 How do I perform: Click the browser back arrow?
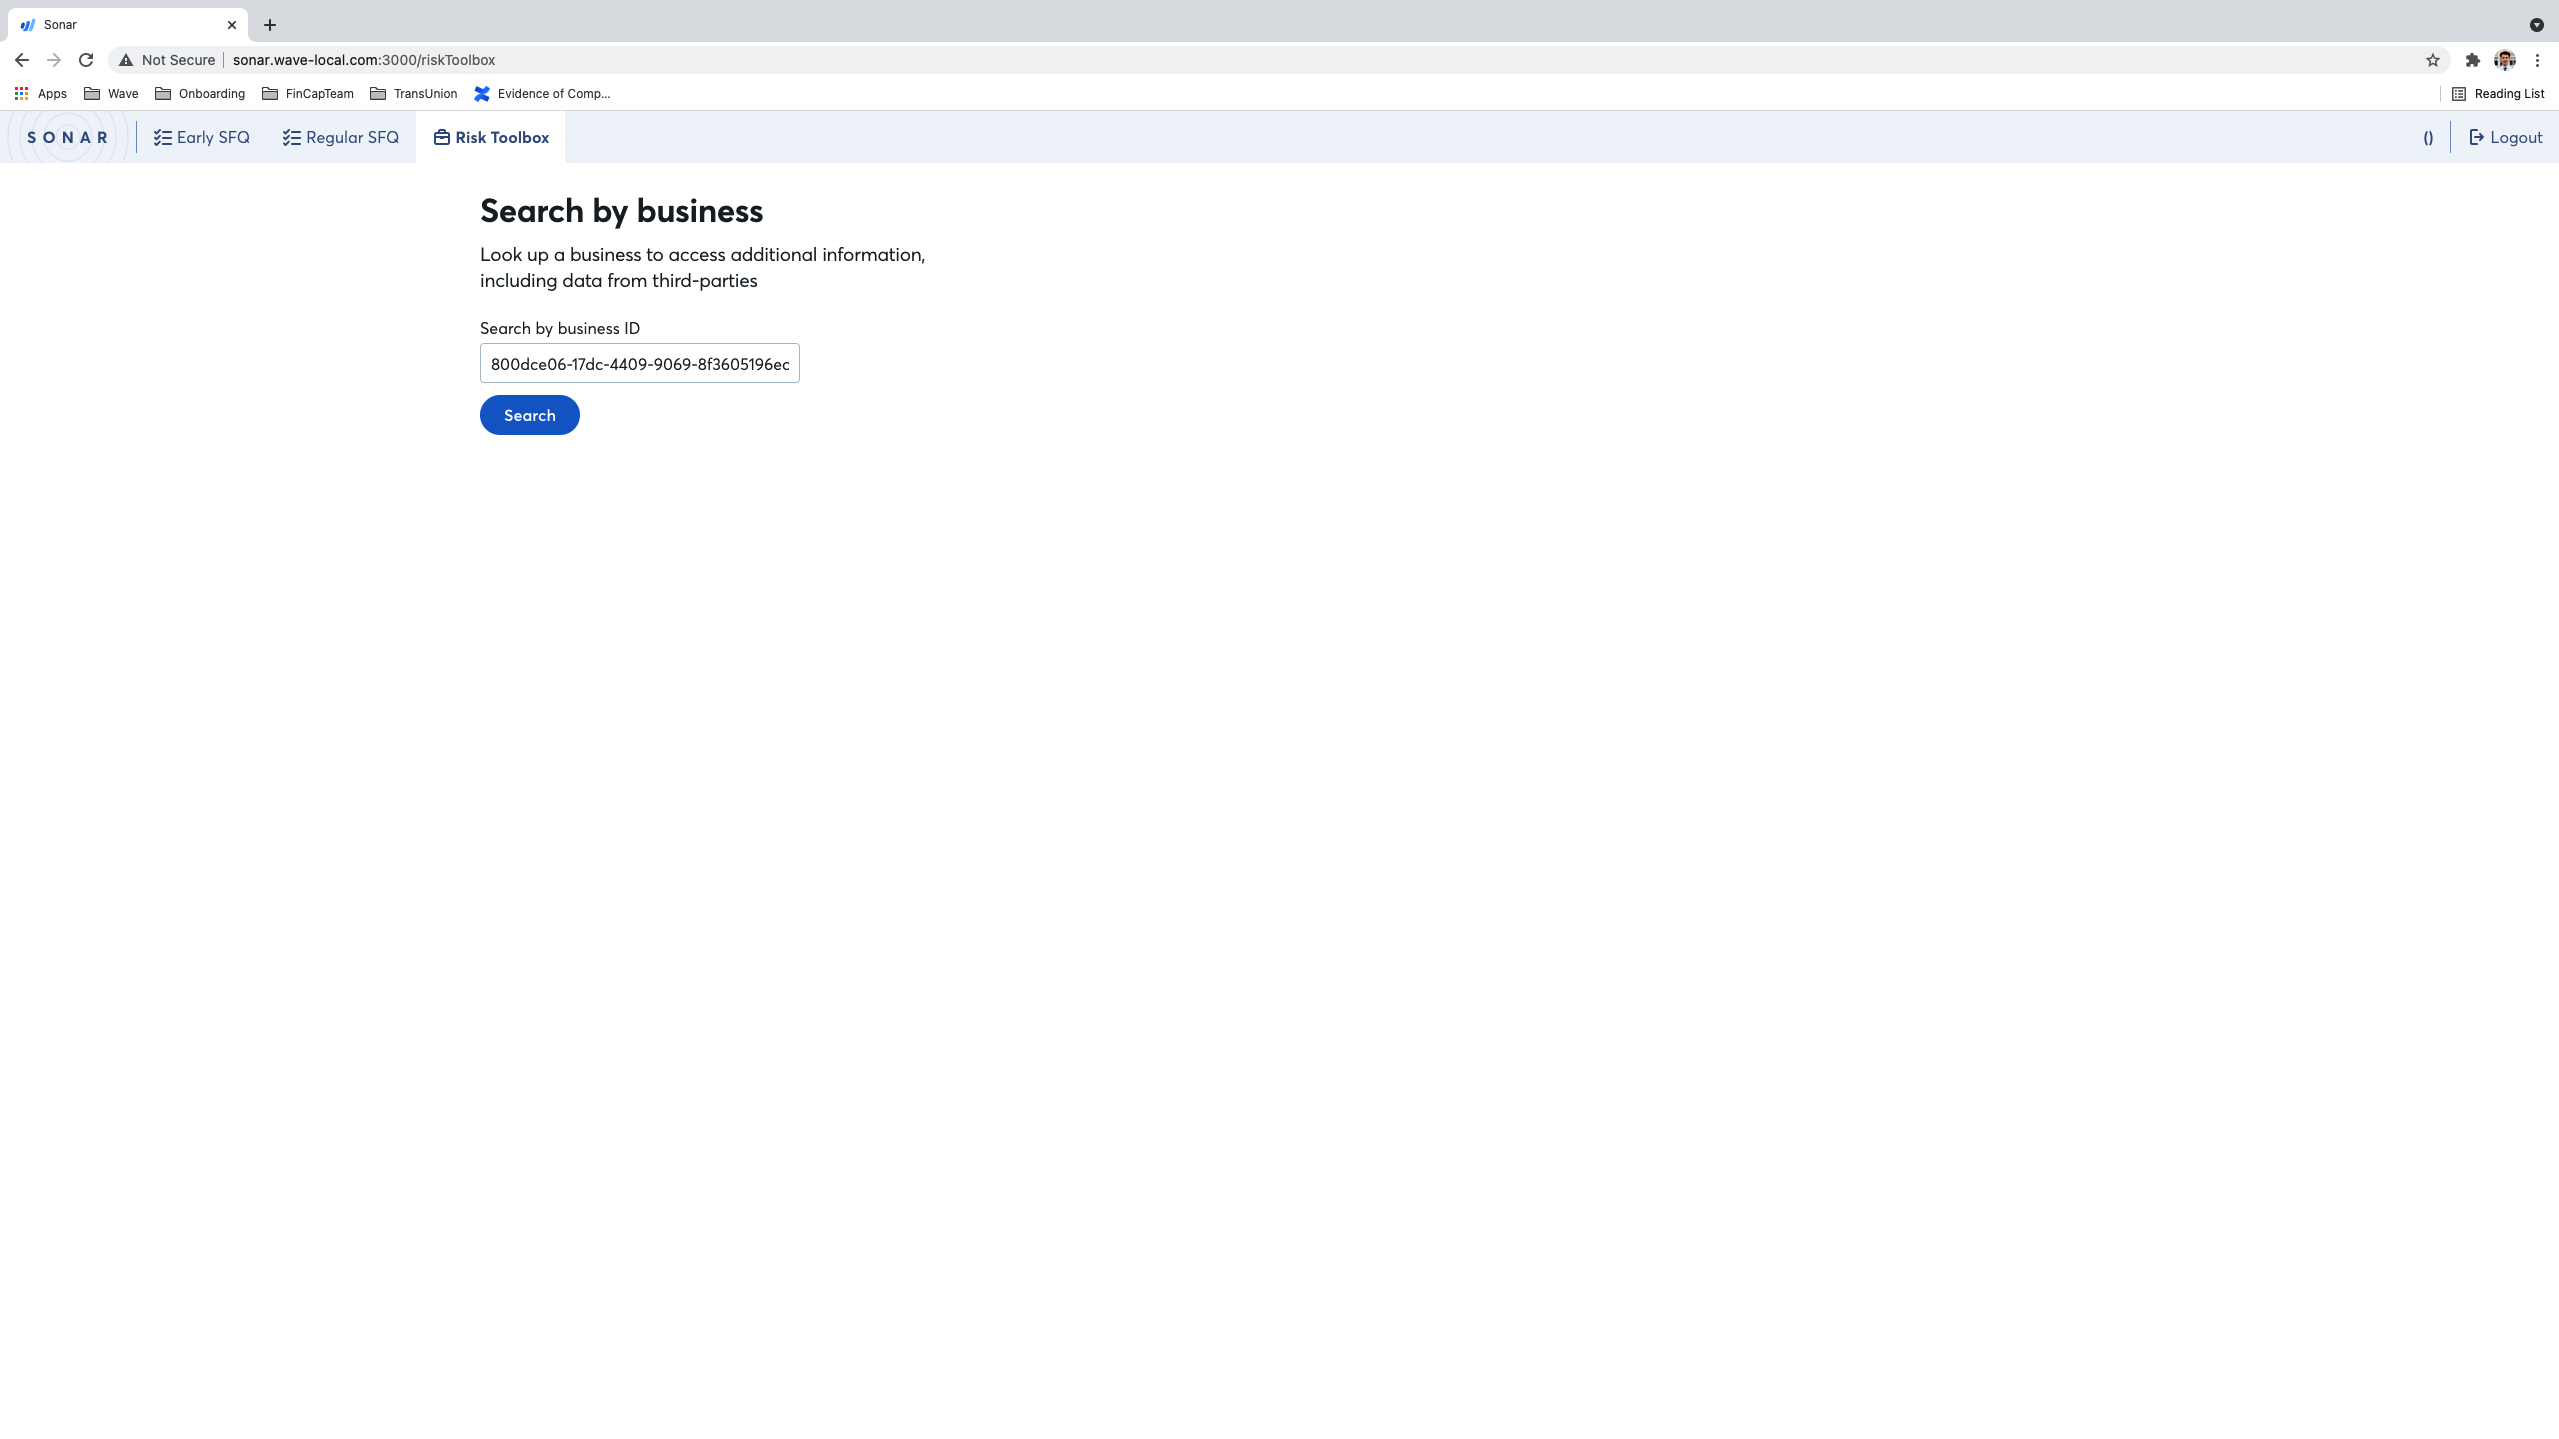(x=22, y=60)
